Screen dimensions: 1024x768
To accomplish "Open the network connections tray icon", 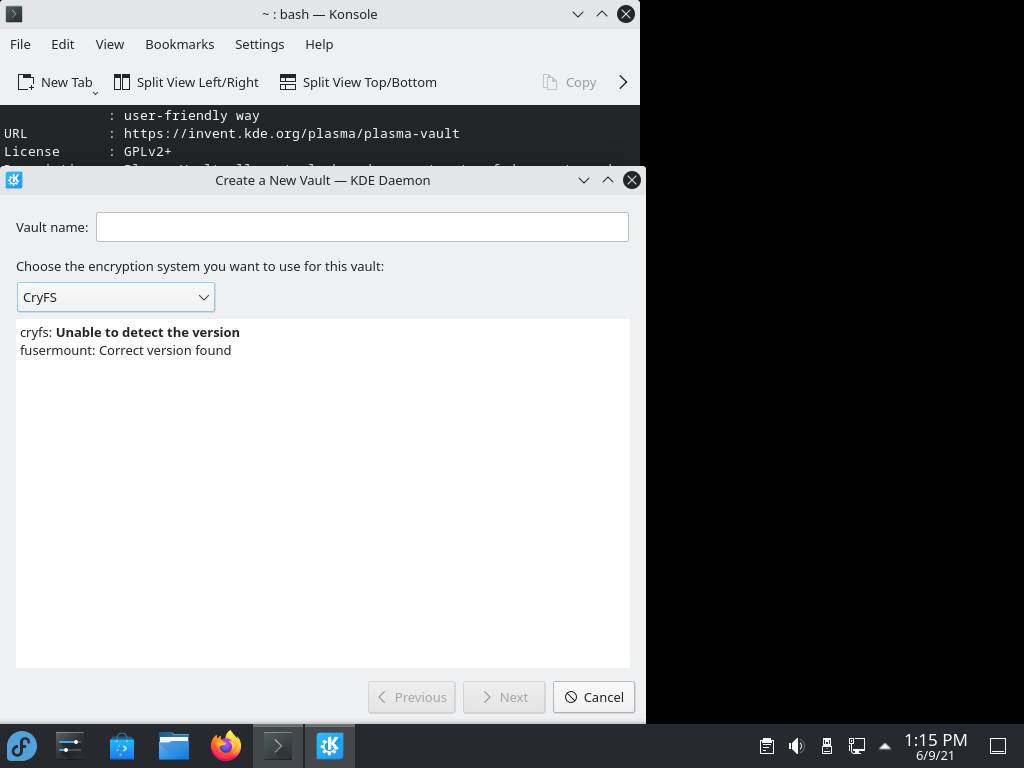I will tap(857, 746).
